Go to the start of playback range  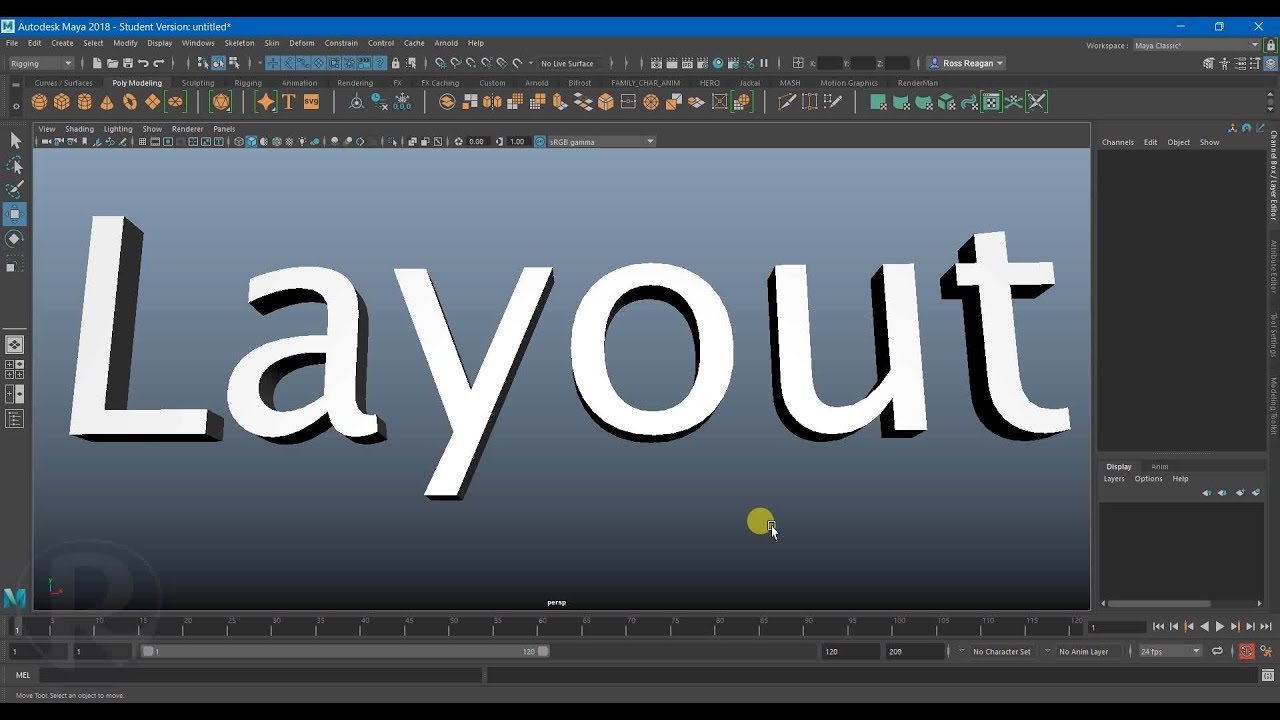1158,626
